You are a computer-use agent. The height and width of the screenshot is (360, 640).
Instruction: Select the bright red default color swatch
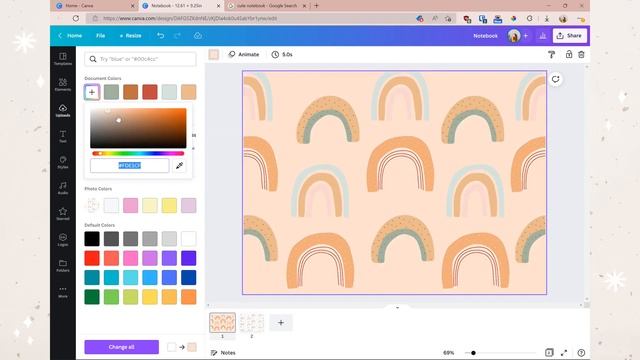point(92,258)
